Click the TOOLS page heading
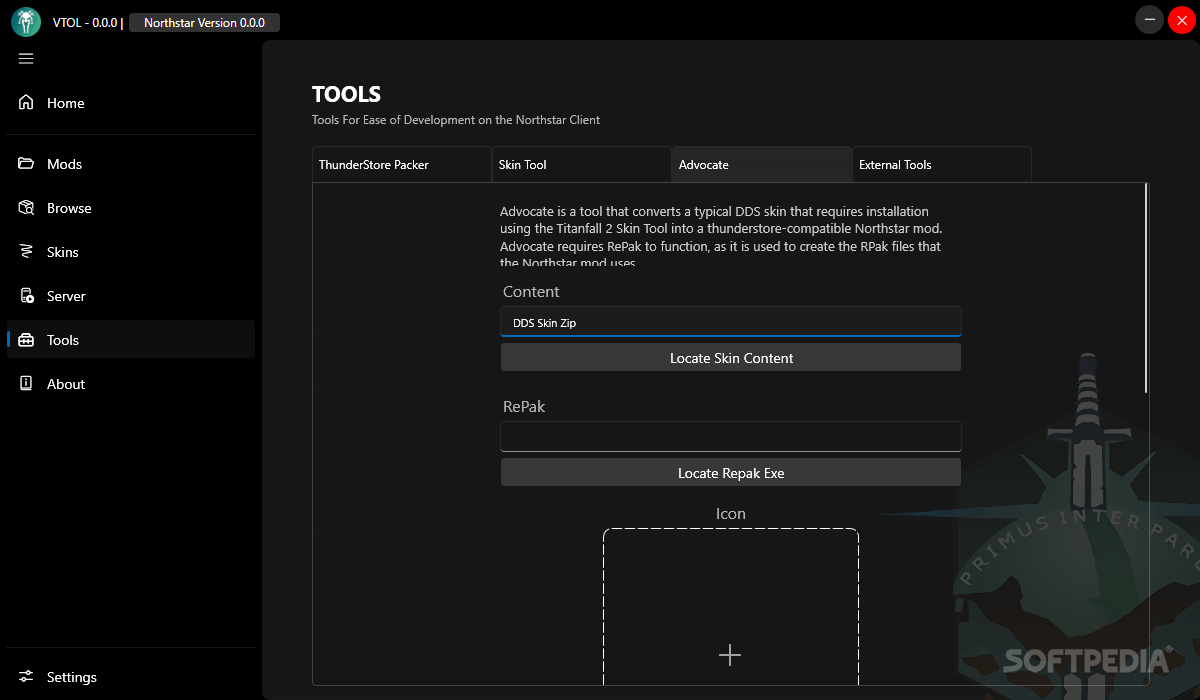 coord(346,95)
